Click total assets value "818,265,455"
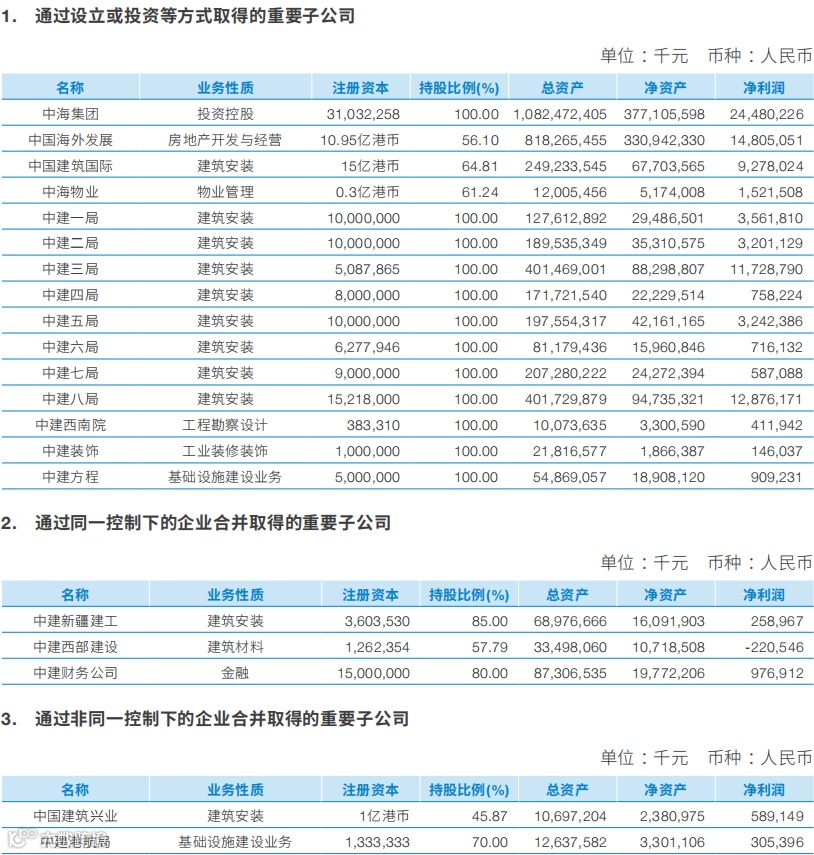The width and height of the screenshot is (814, 855). [566, 140]
